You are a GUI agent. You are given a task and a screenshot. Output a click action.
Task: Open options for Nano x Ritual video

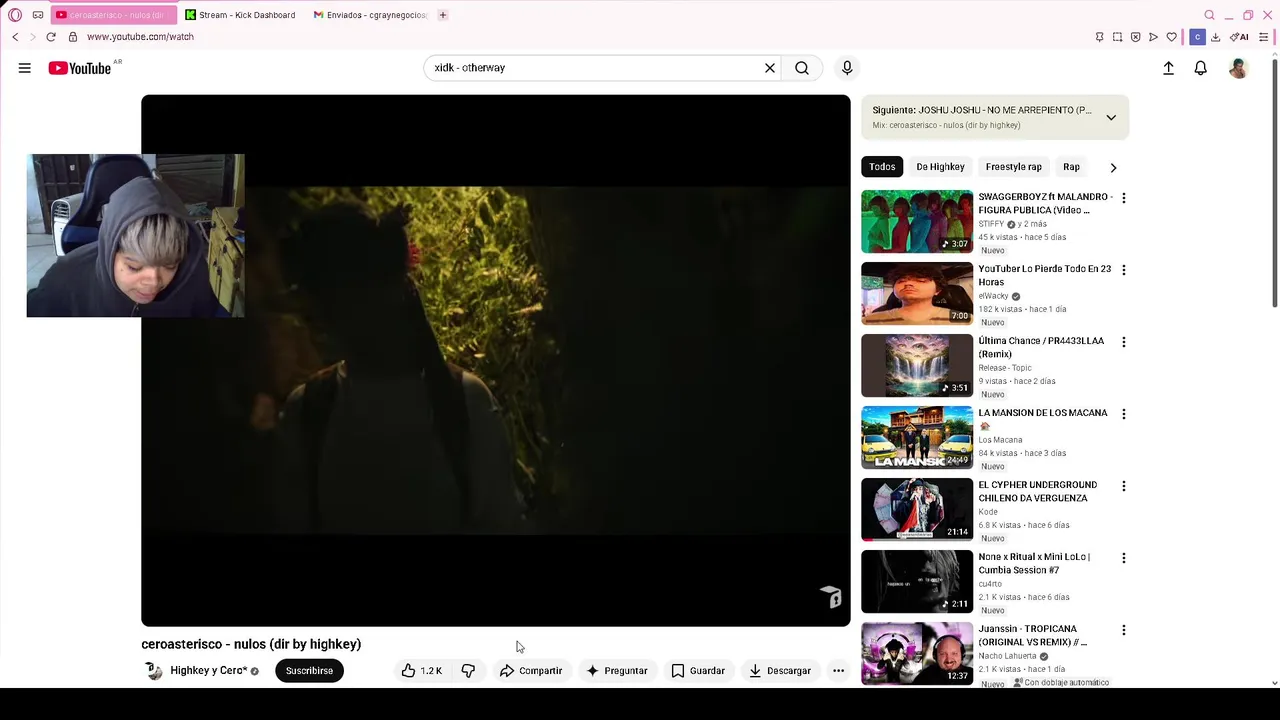point(1123,558)
